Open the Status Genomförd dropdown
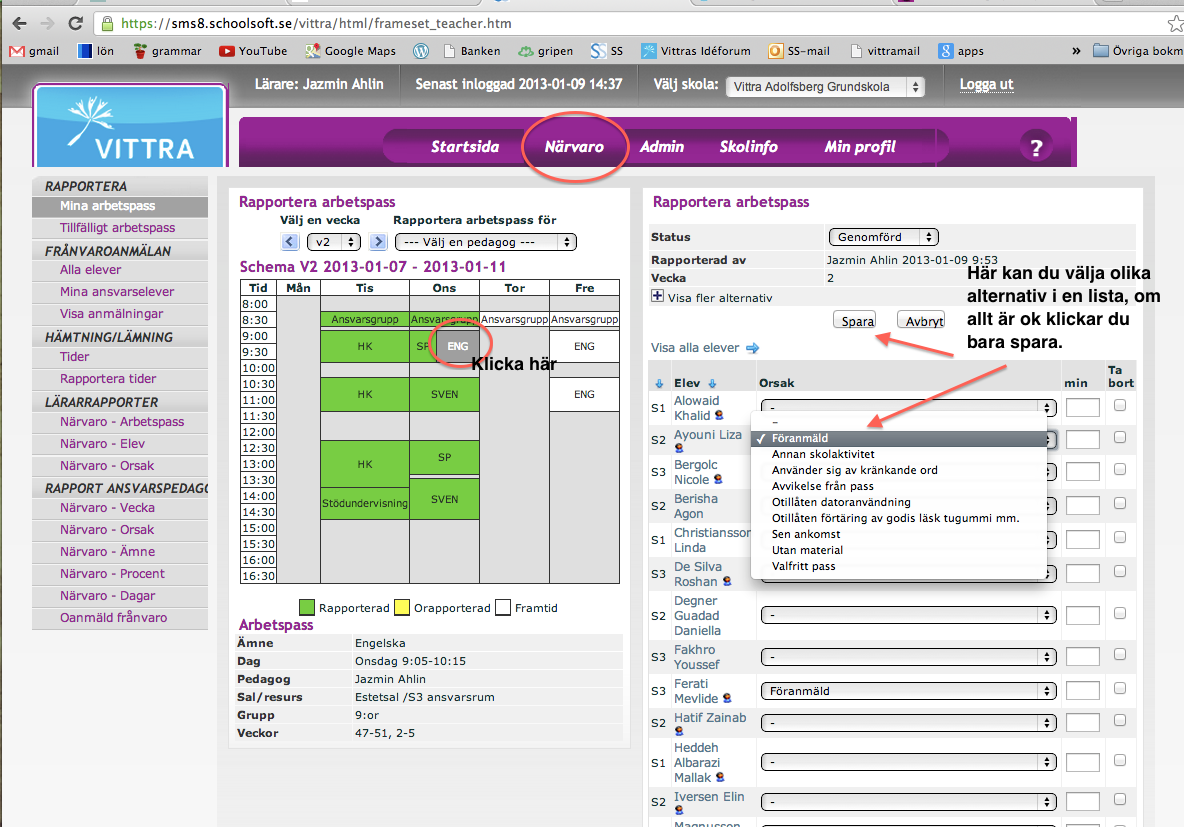Viewport: 1184px width, 827px height. (x=883, y=237)
